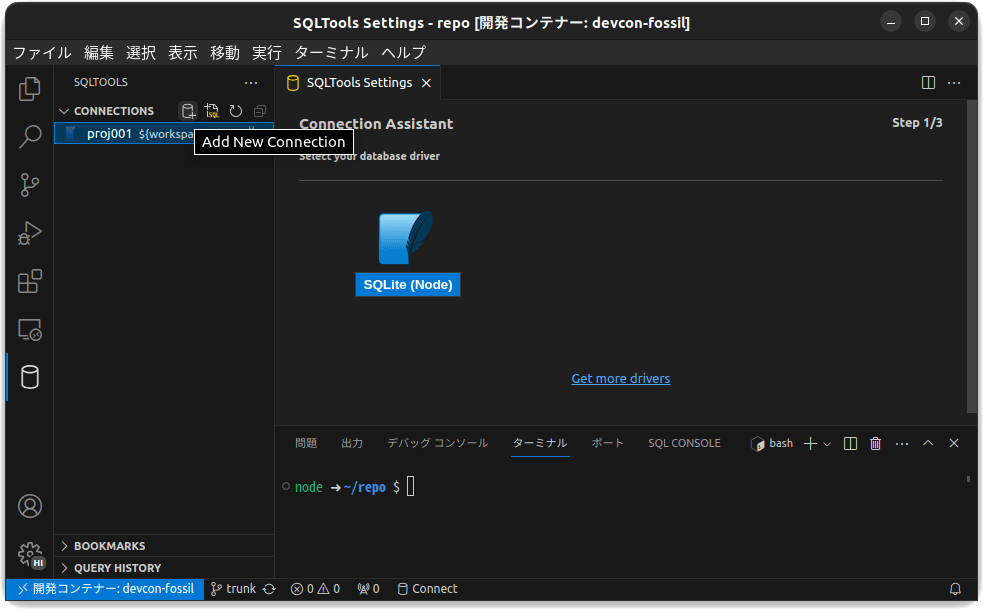The width and height of the screenshot is (983, 609).
Task: Switch to SQL CONSOLE tab
Action: [x=685, y=443]
